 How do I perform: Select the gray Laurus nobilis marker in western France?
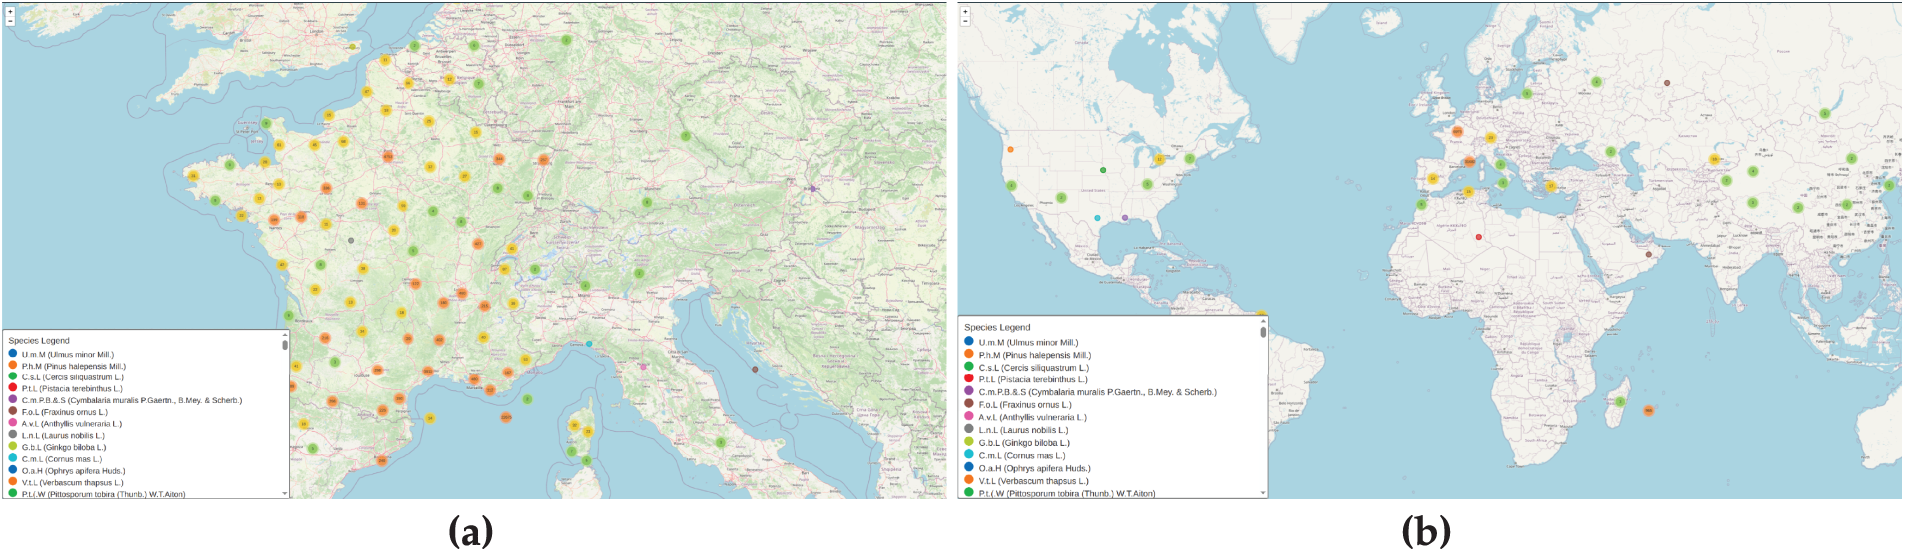point(351,240)
